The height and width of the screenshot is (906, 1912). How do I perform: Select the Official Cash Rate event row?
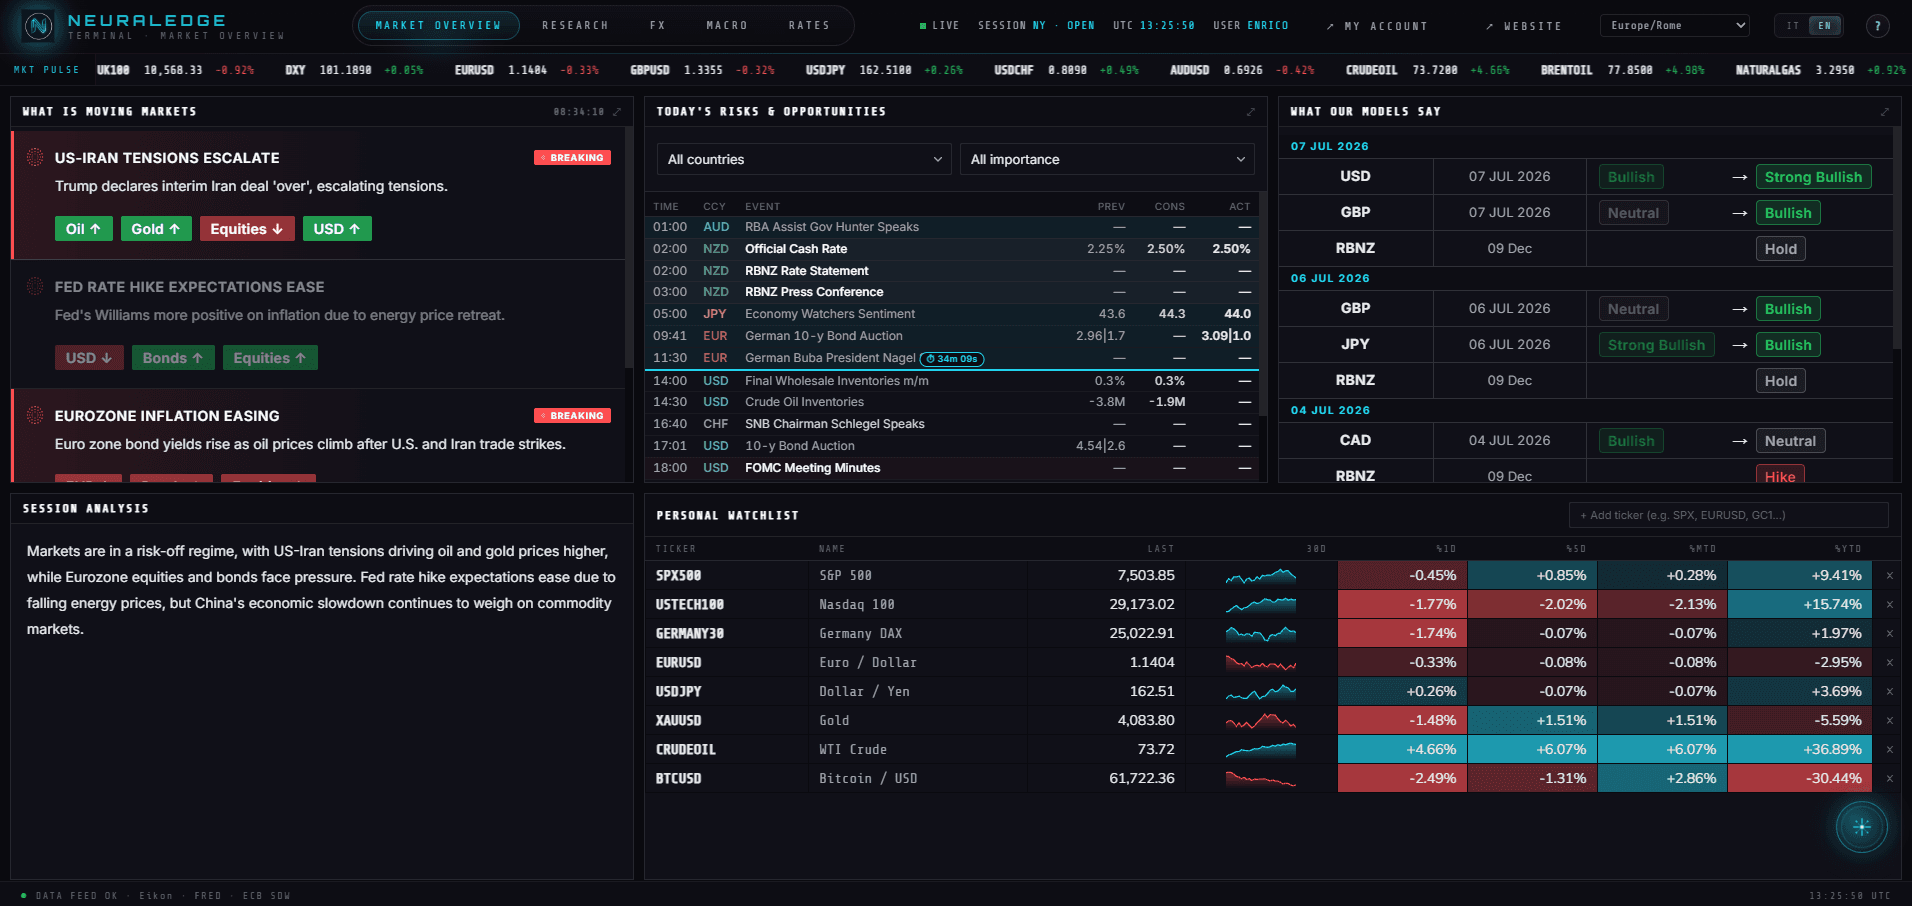(x=951, y=249)
